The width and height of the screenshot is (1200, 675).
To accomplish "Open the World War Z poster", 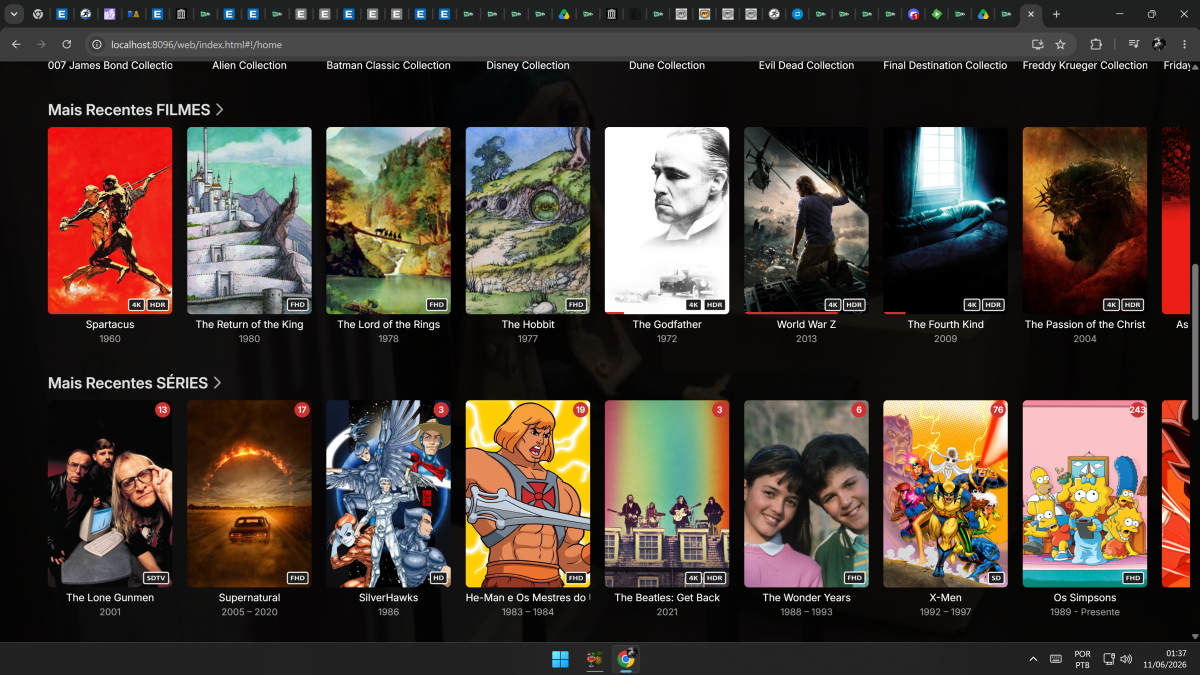I will pos(806,220).
